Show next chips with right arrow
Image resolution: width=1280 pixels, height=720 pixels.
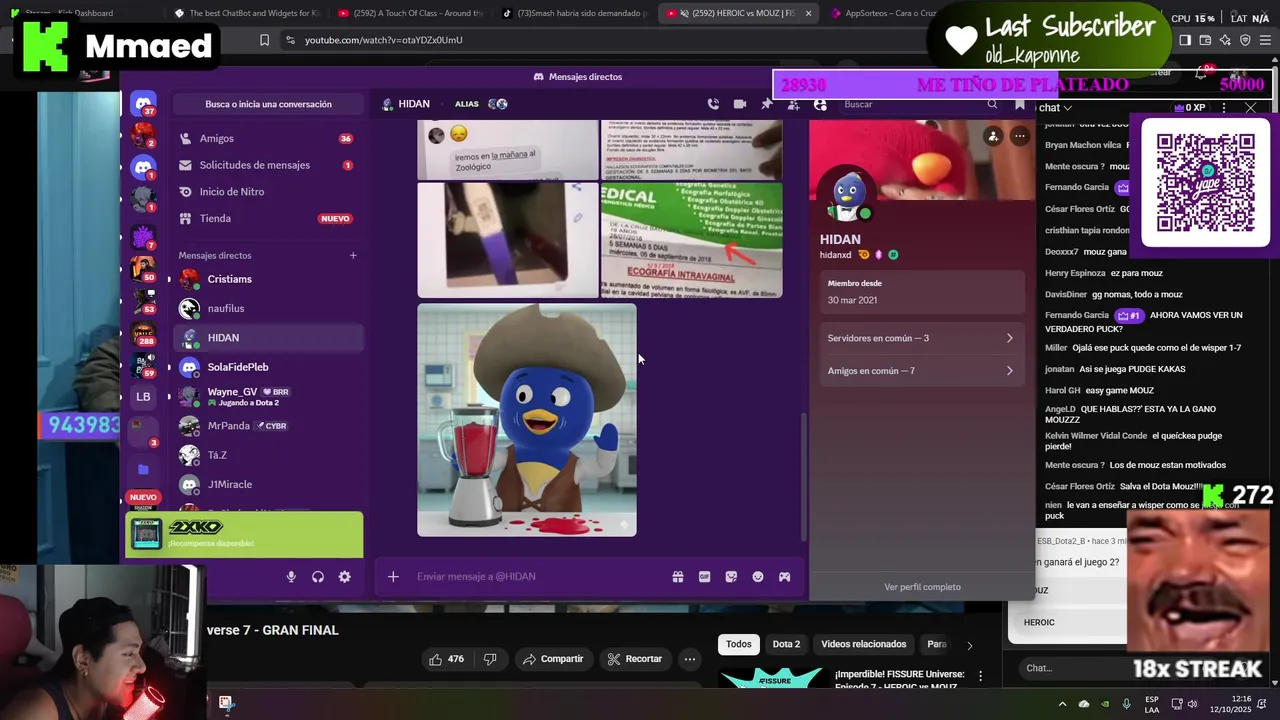(969, 645)
